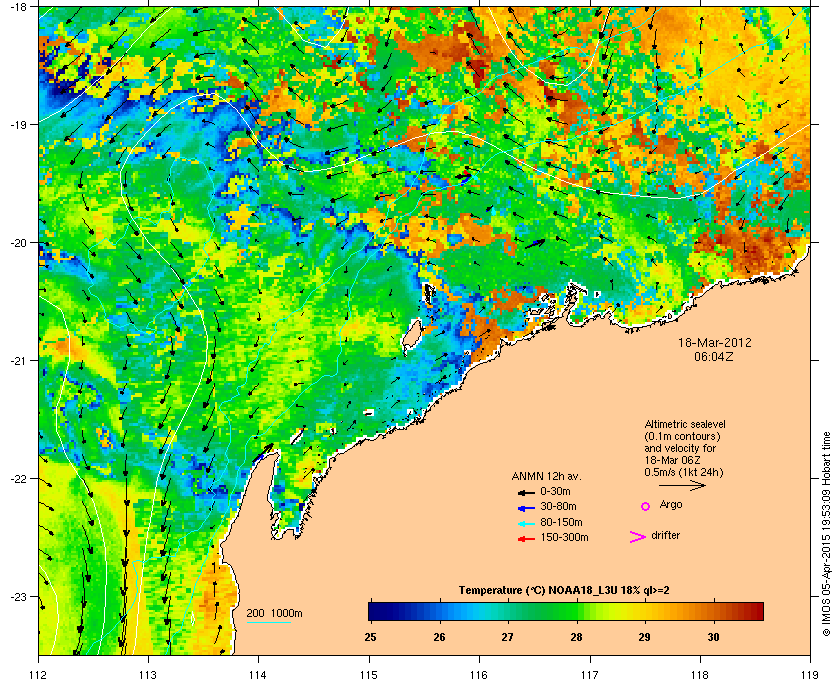Click the black 0-30m legend arrow
Image resolution: width=840 pixels, height=680 pixels.
(526, 492)
